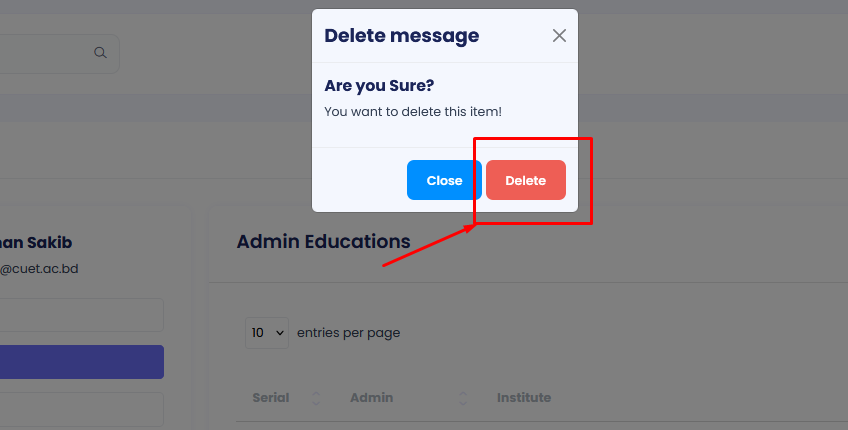
Task: Click the sort arrows beside Admin
Action: (463, 398)
